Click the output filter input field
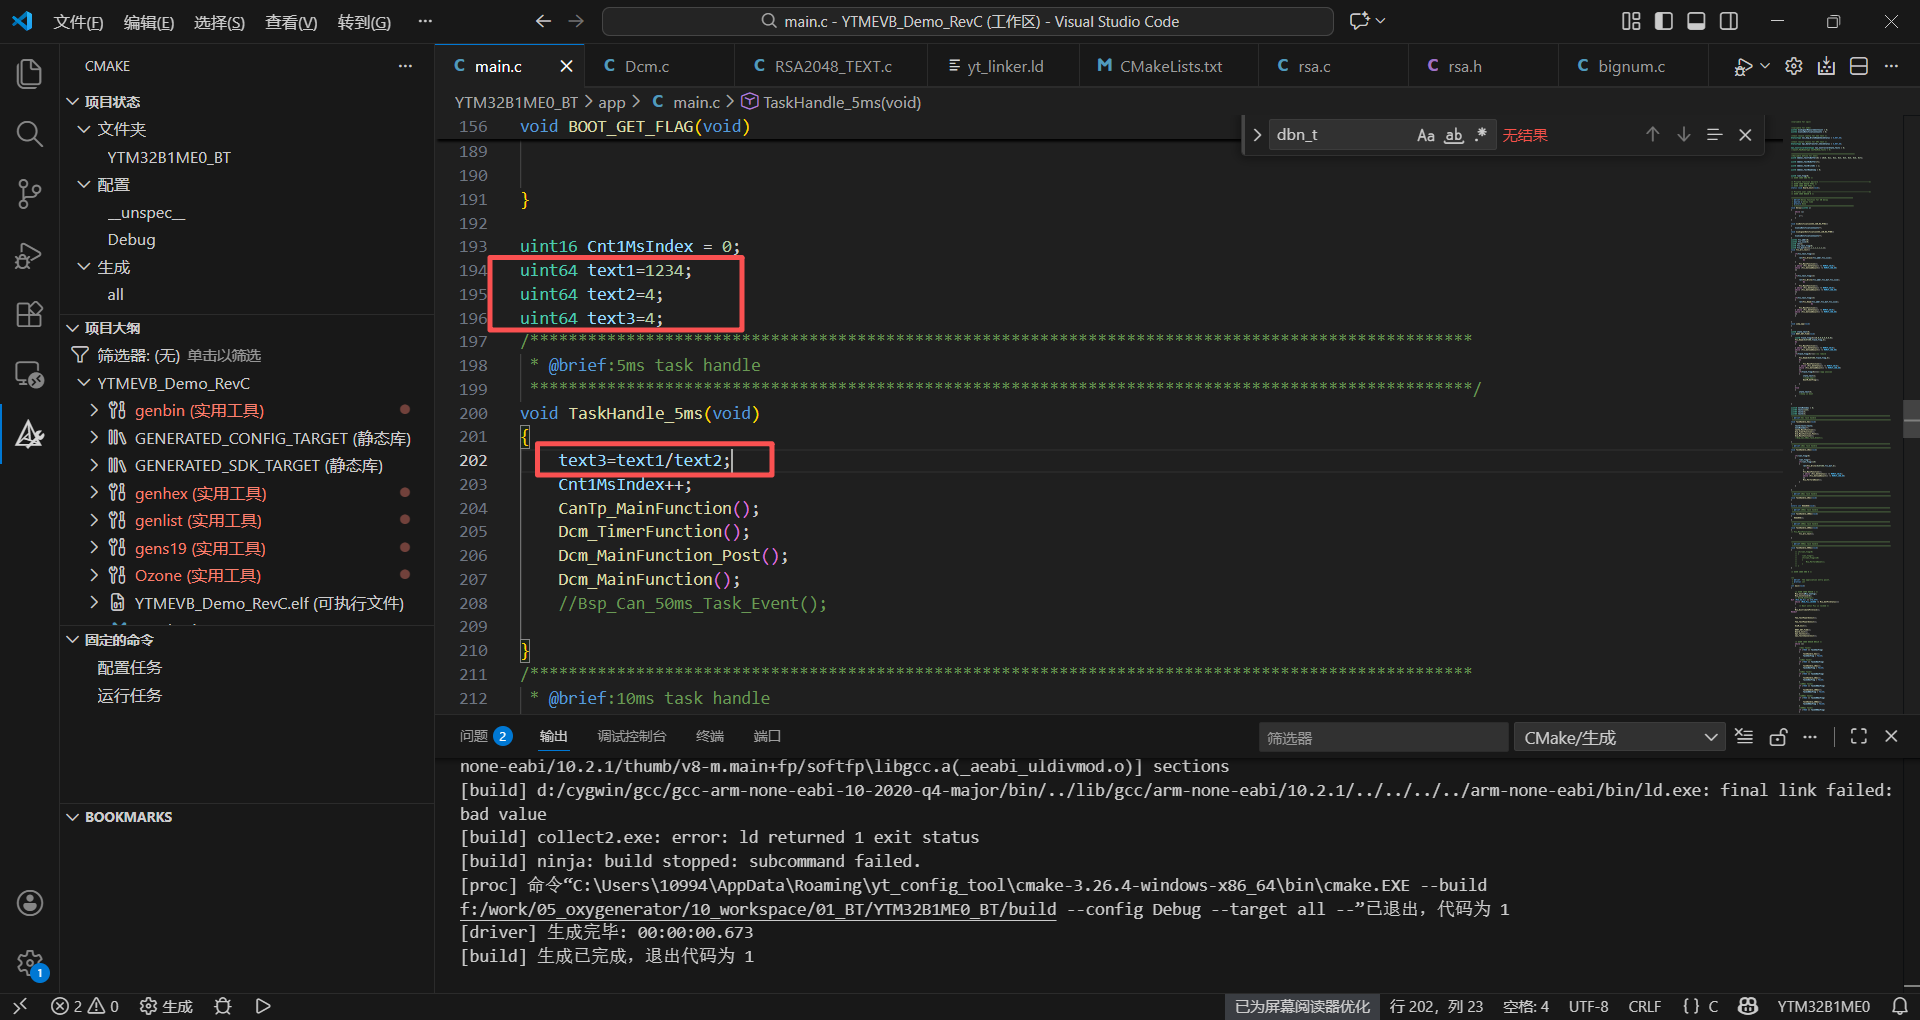The height and width of the screenshot is (1020, 1920). 1382,738
